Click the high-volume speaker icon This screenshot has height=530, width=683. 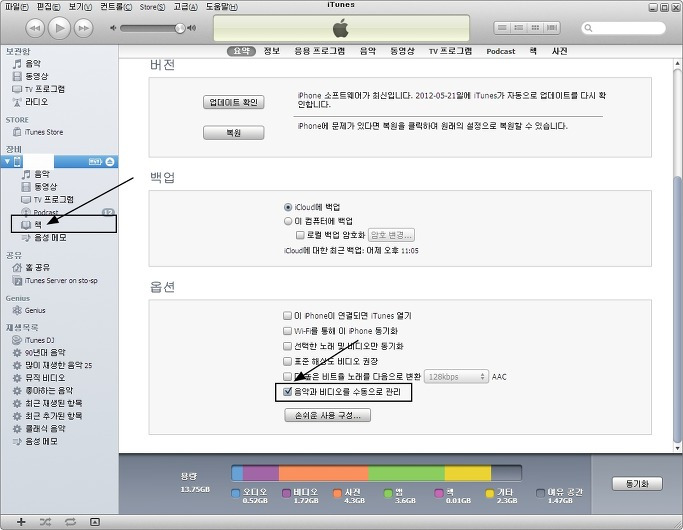click(192, 28)
